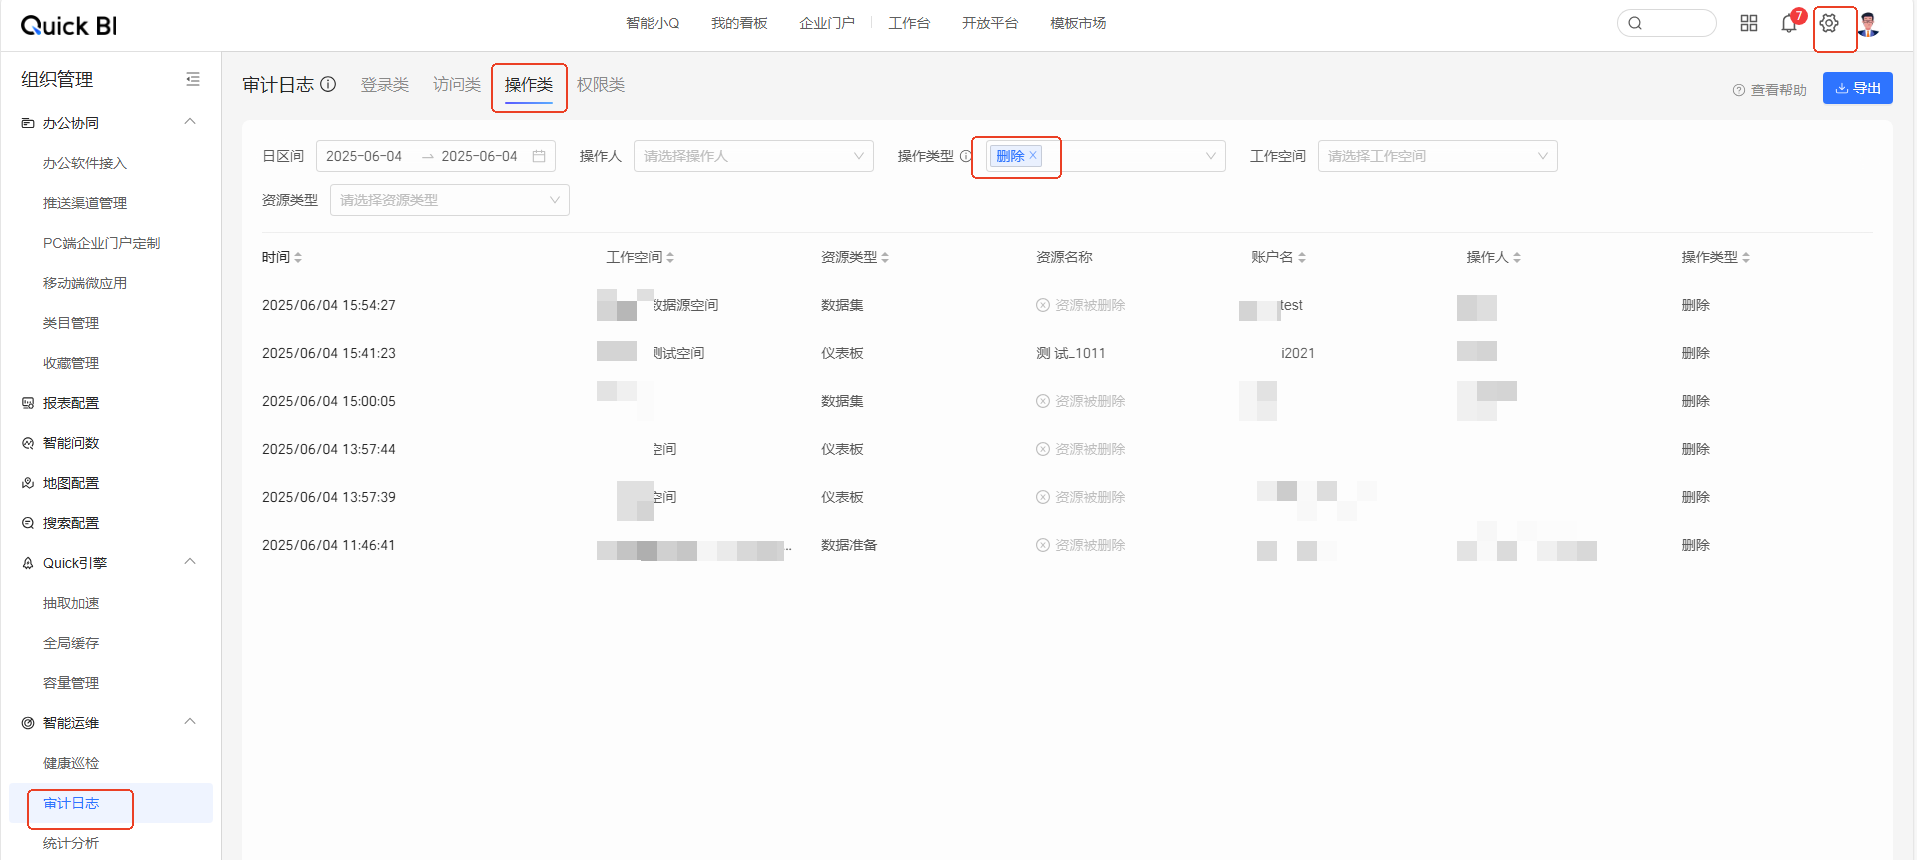Open the 资源类型 filter dropdown
The width and height of the screenshot is (1917, 860).
(449, 200)
